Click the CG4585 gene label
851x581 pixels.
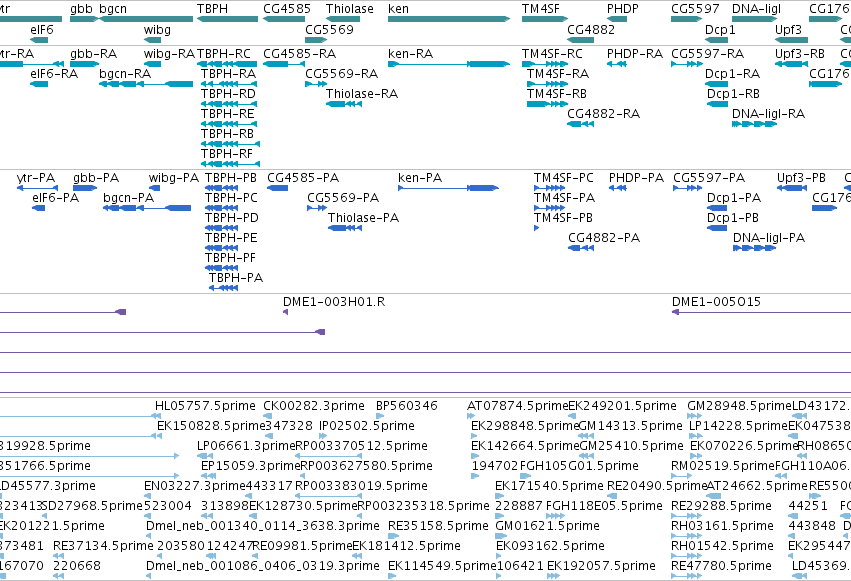[x=287, y=9]
